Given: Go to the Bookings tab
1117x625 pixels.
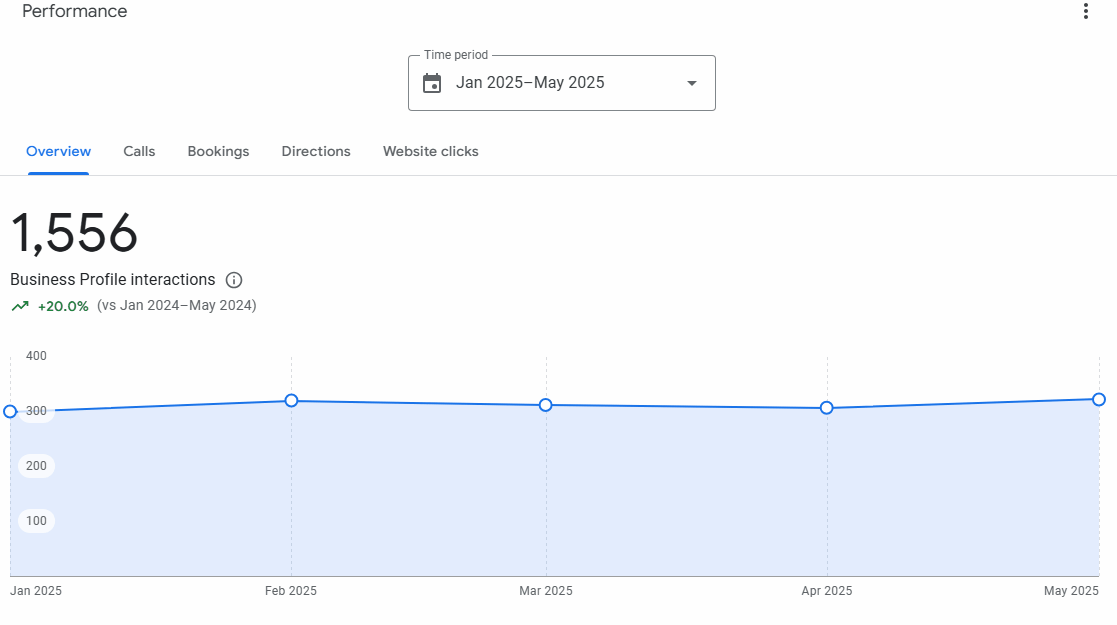Looking at the screenshot, I should [x=218, y=152].
